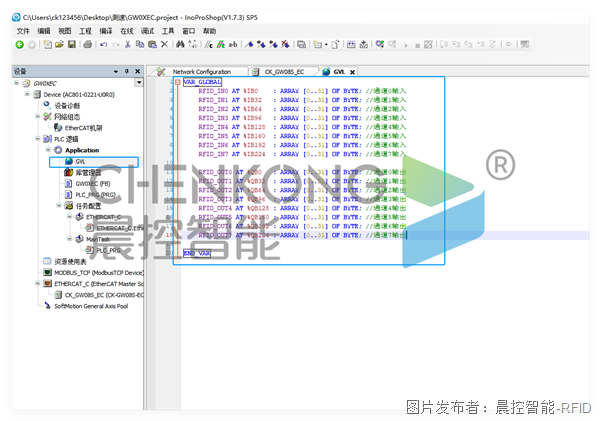
Task: Select the EtherCAT机架 tree item
Action: pyautogui.click(x=83, y=128)
